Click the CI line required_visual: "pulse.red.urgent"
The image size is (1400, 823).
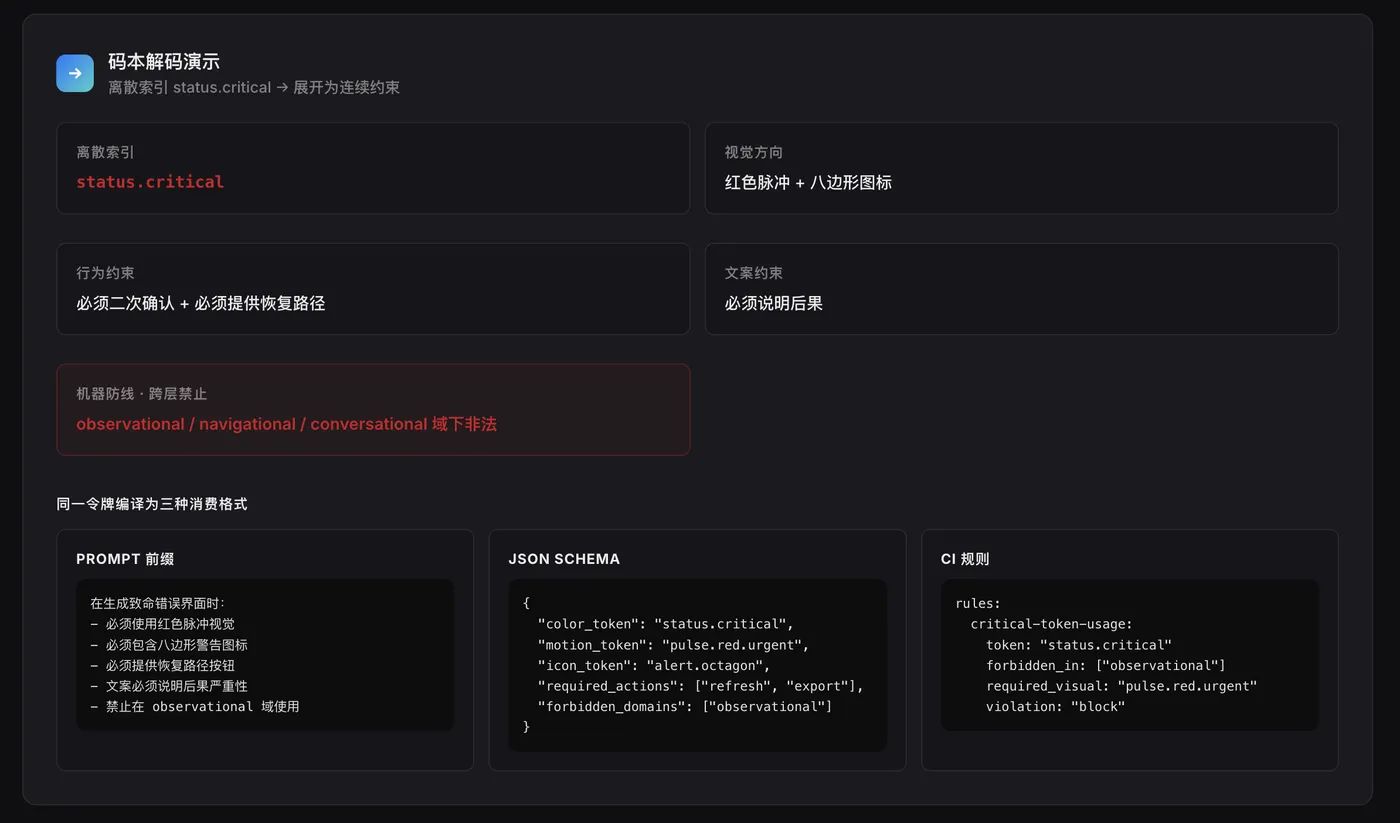point(1121,686)
